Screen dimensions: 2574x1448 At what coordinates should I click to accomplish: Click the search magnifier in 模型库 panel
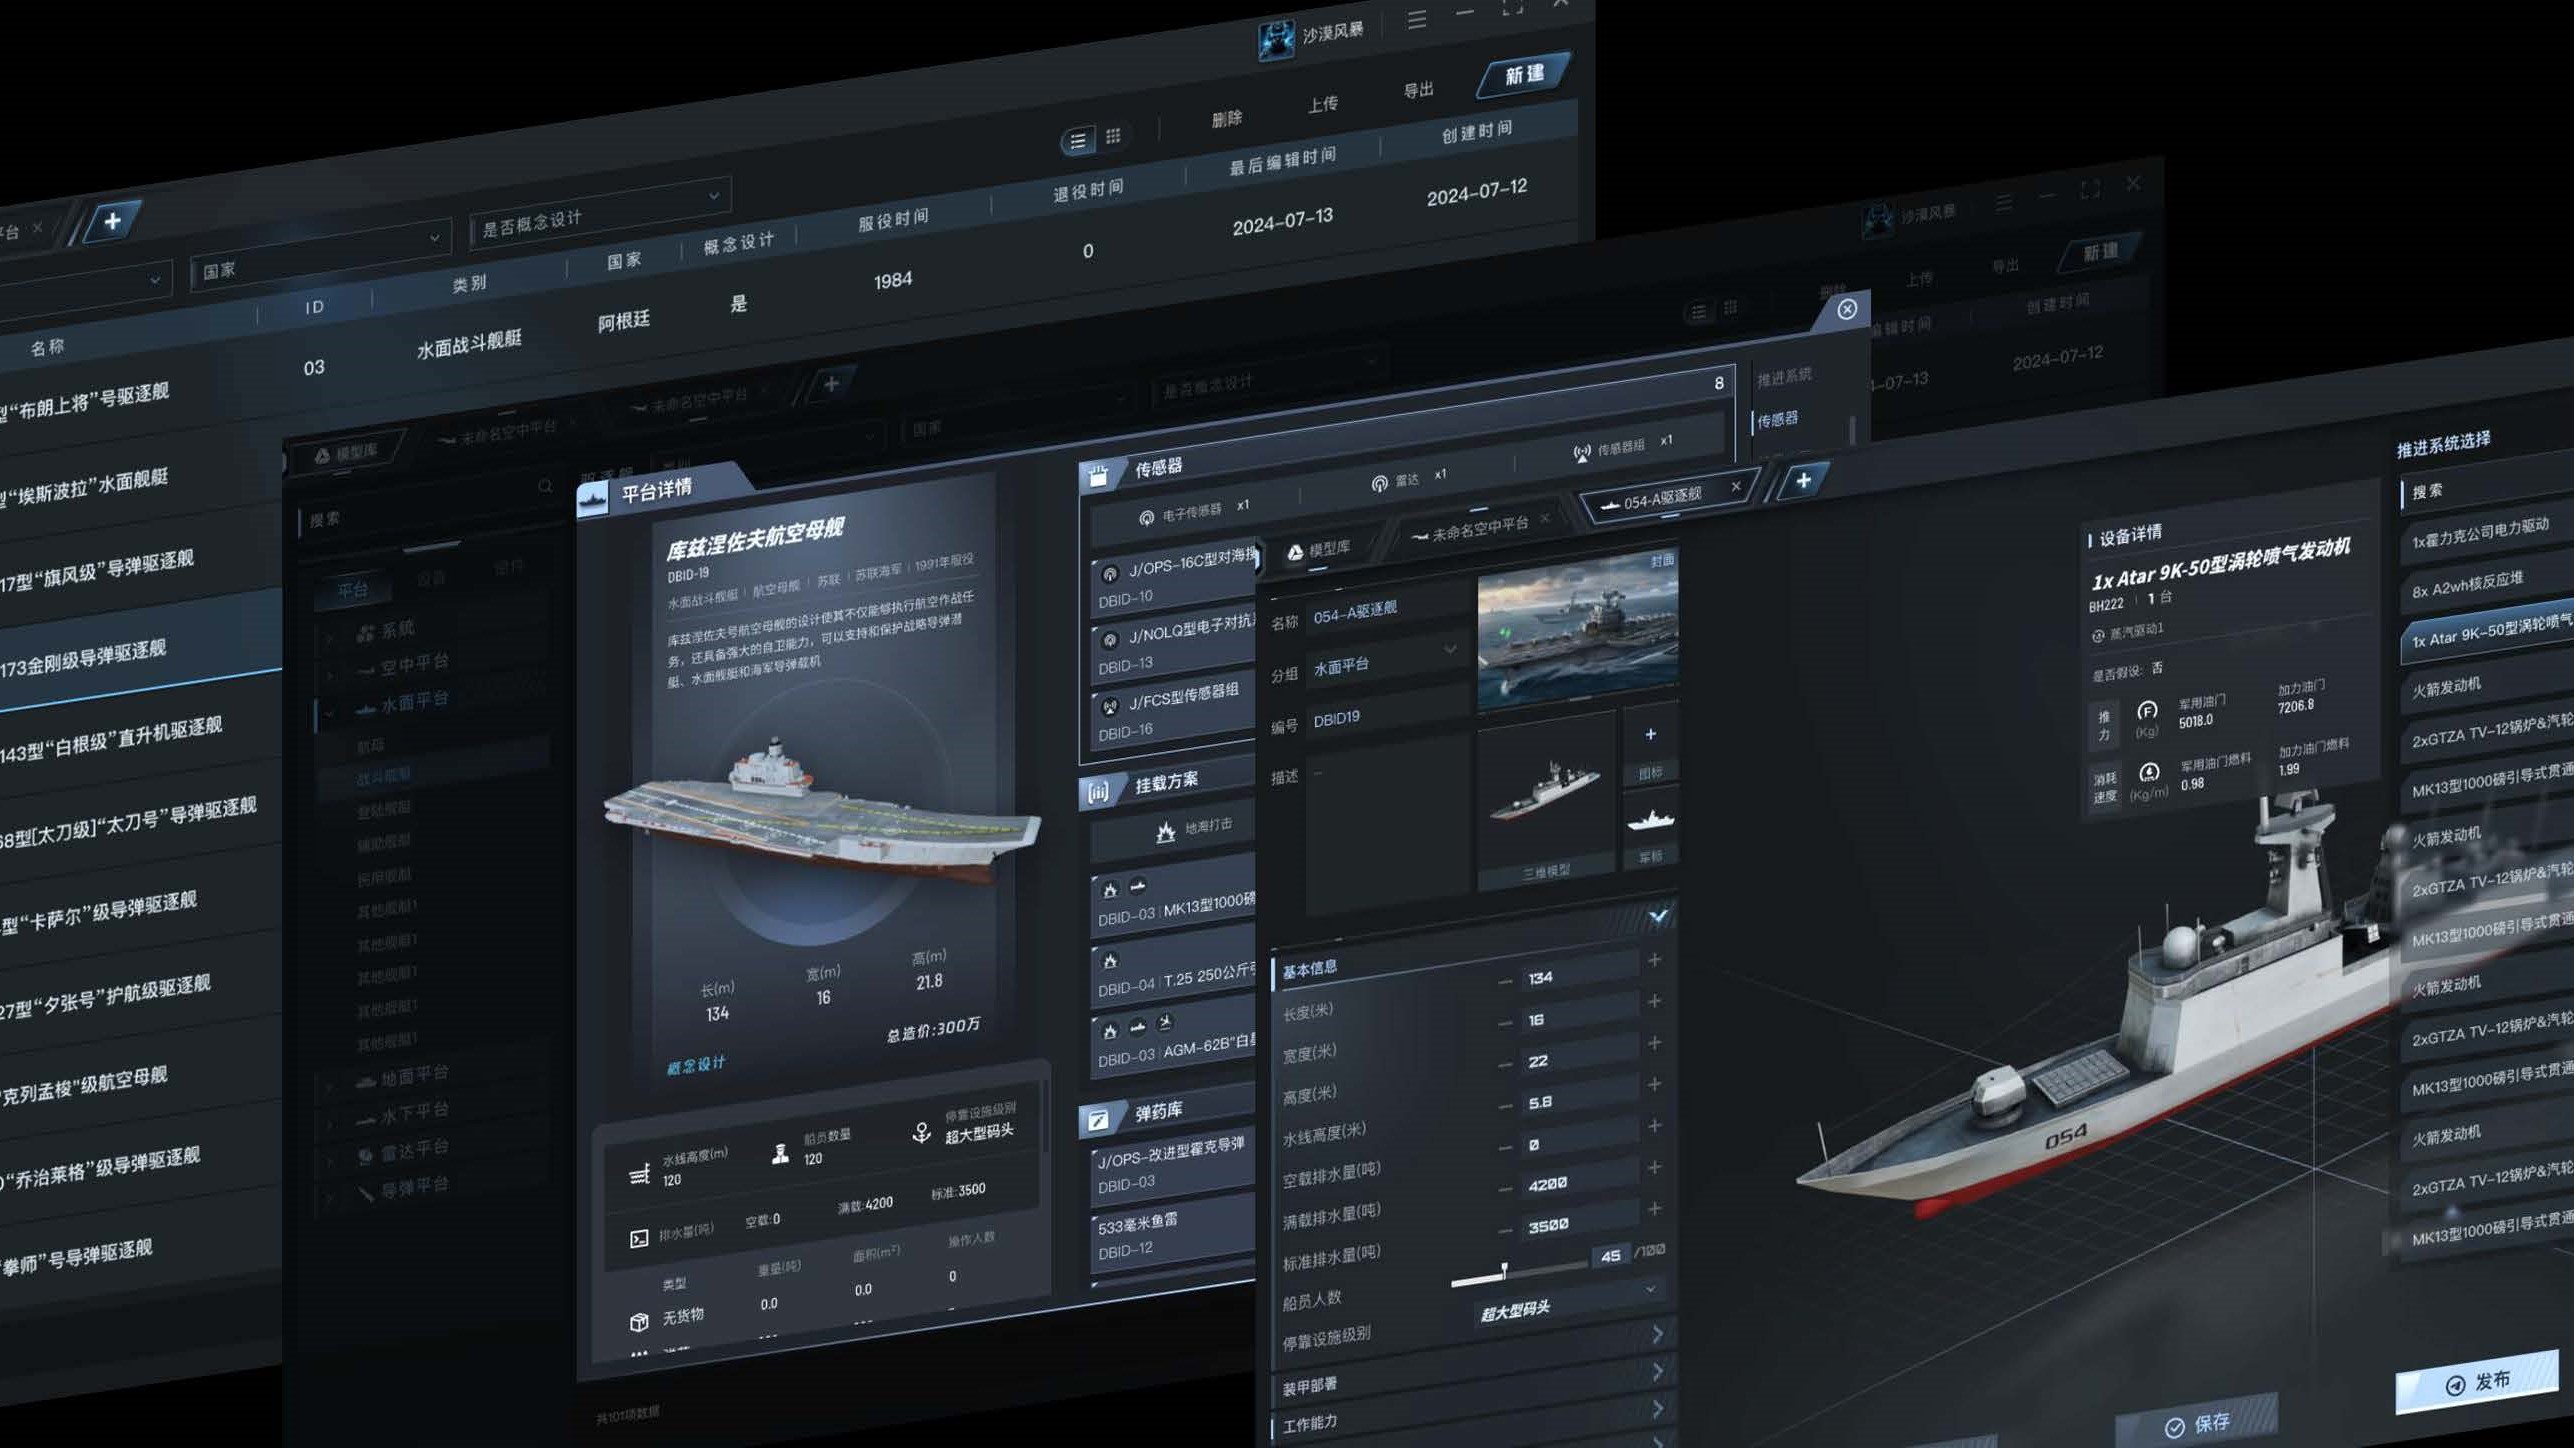545,486
